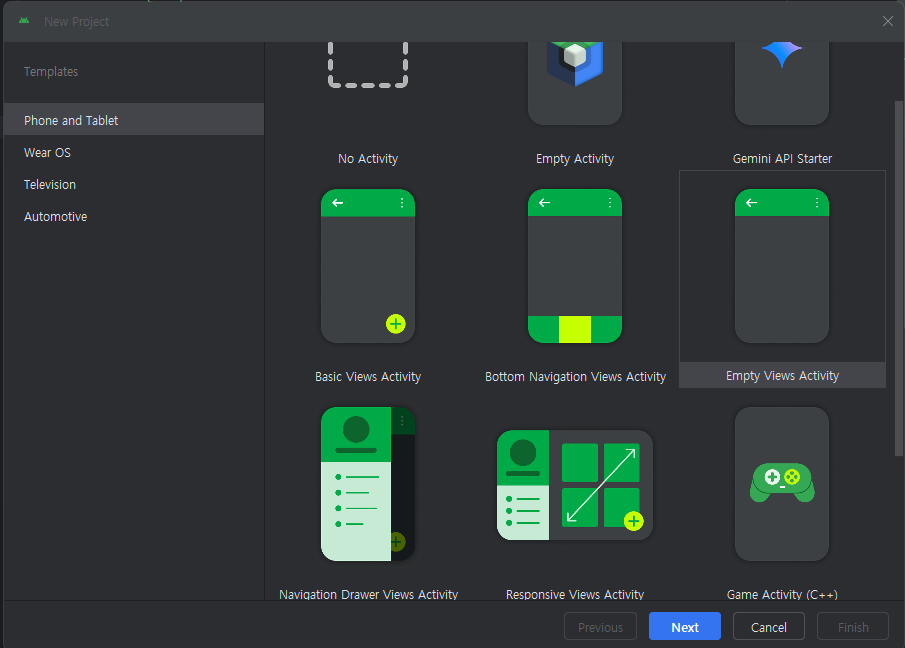Select the No Activity template thumbnail
This screenshot has width=905, height=648.
click(x=368, y=65)
